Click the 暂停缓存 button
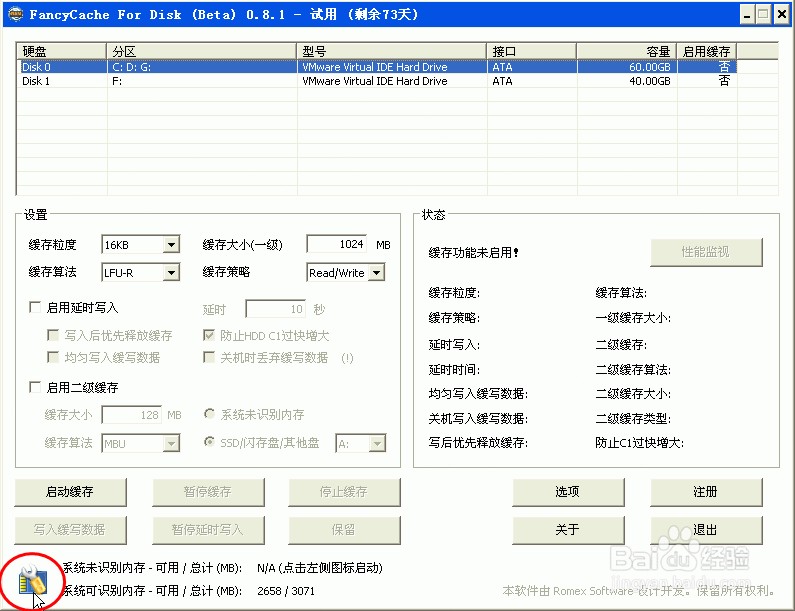Image resolution: width=795 pixels, height=611 pixels. [x=208, y=492]
